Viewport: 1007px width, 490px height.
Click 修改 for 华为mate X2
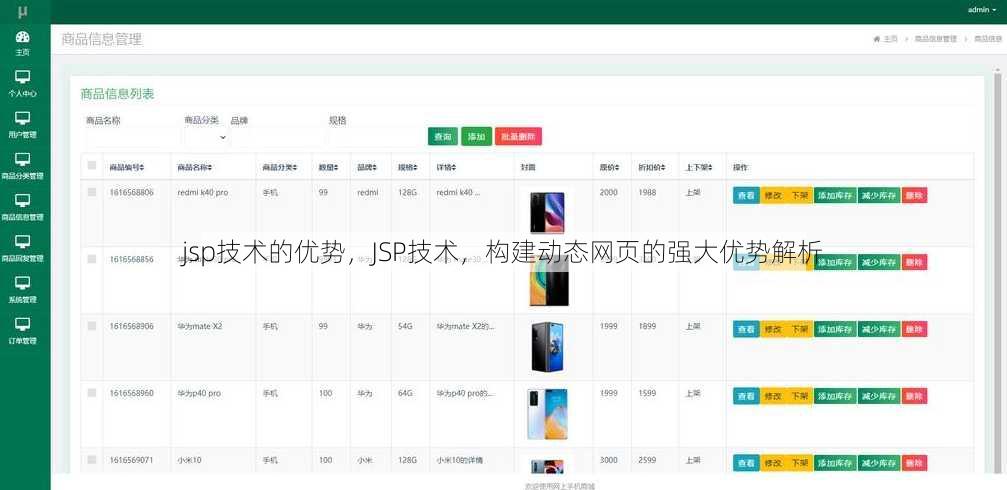773,329
